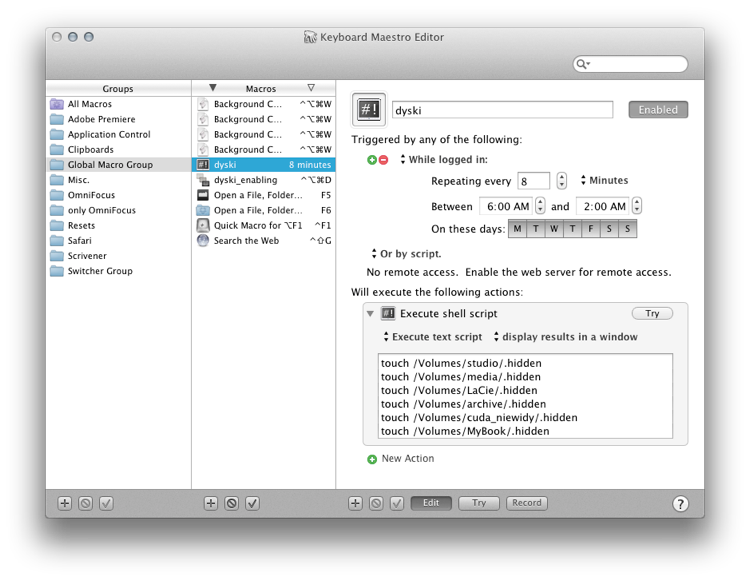
Task: Click the outlined sort triangle in Macros header
Action: click(311, 88)
